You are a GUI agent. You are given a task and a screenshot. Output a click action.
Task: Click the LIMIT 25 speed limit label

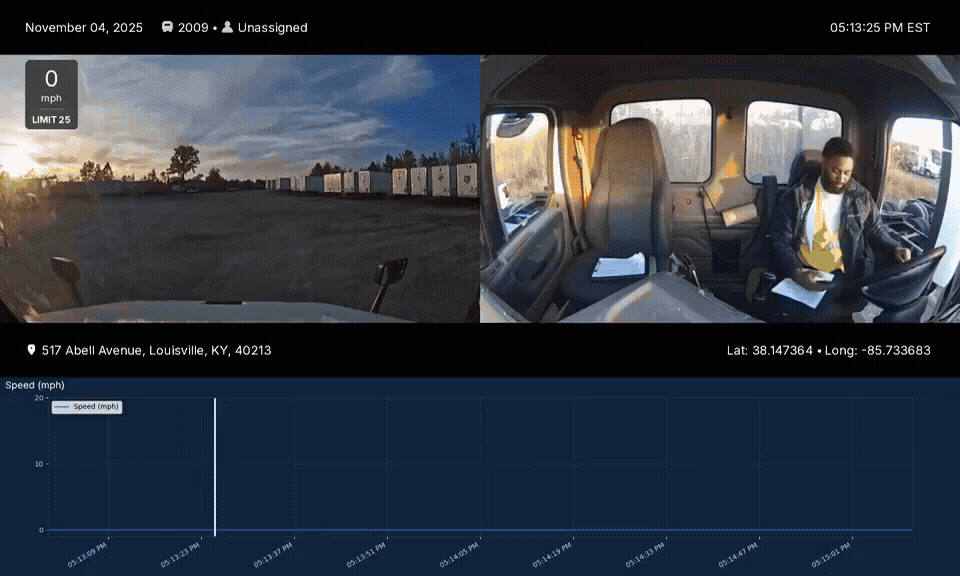[51, 120]
